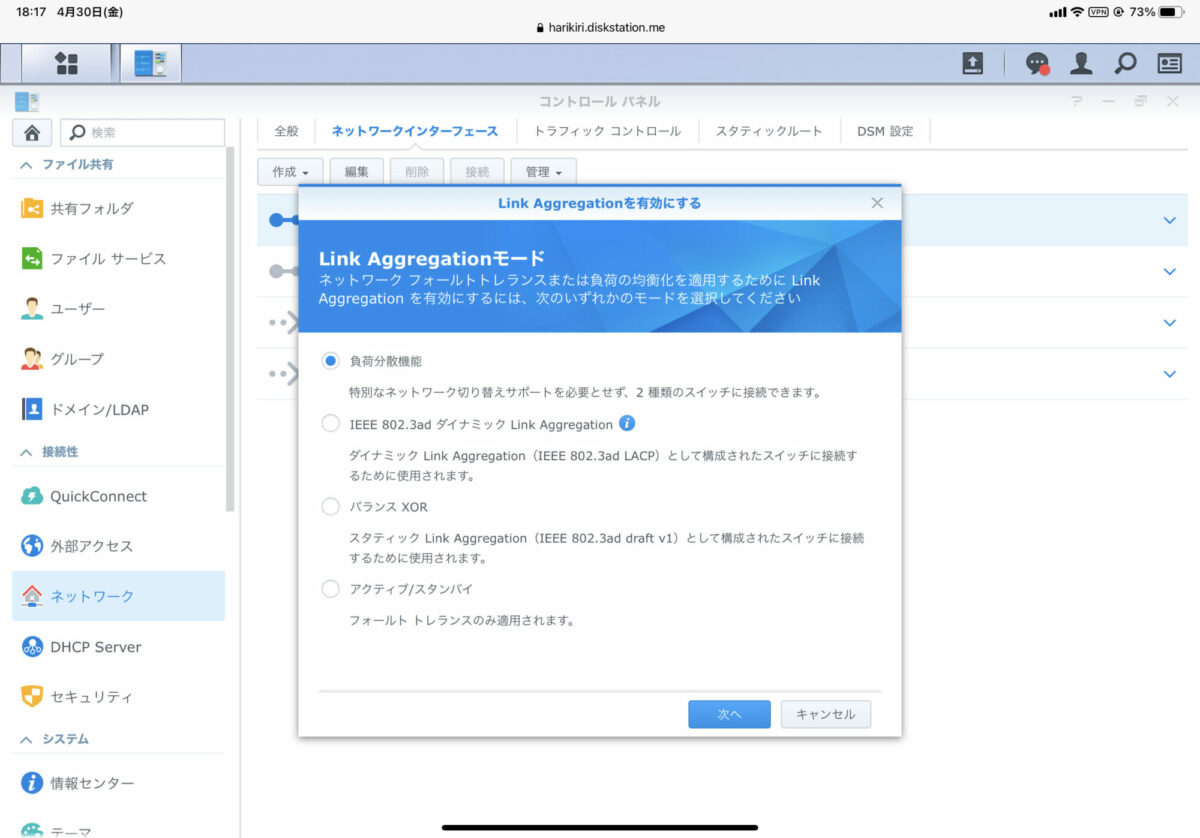Click the sidebar vertical scrollbar
Viewport: 1200px width, 838px height.
(231, 330)
